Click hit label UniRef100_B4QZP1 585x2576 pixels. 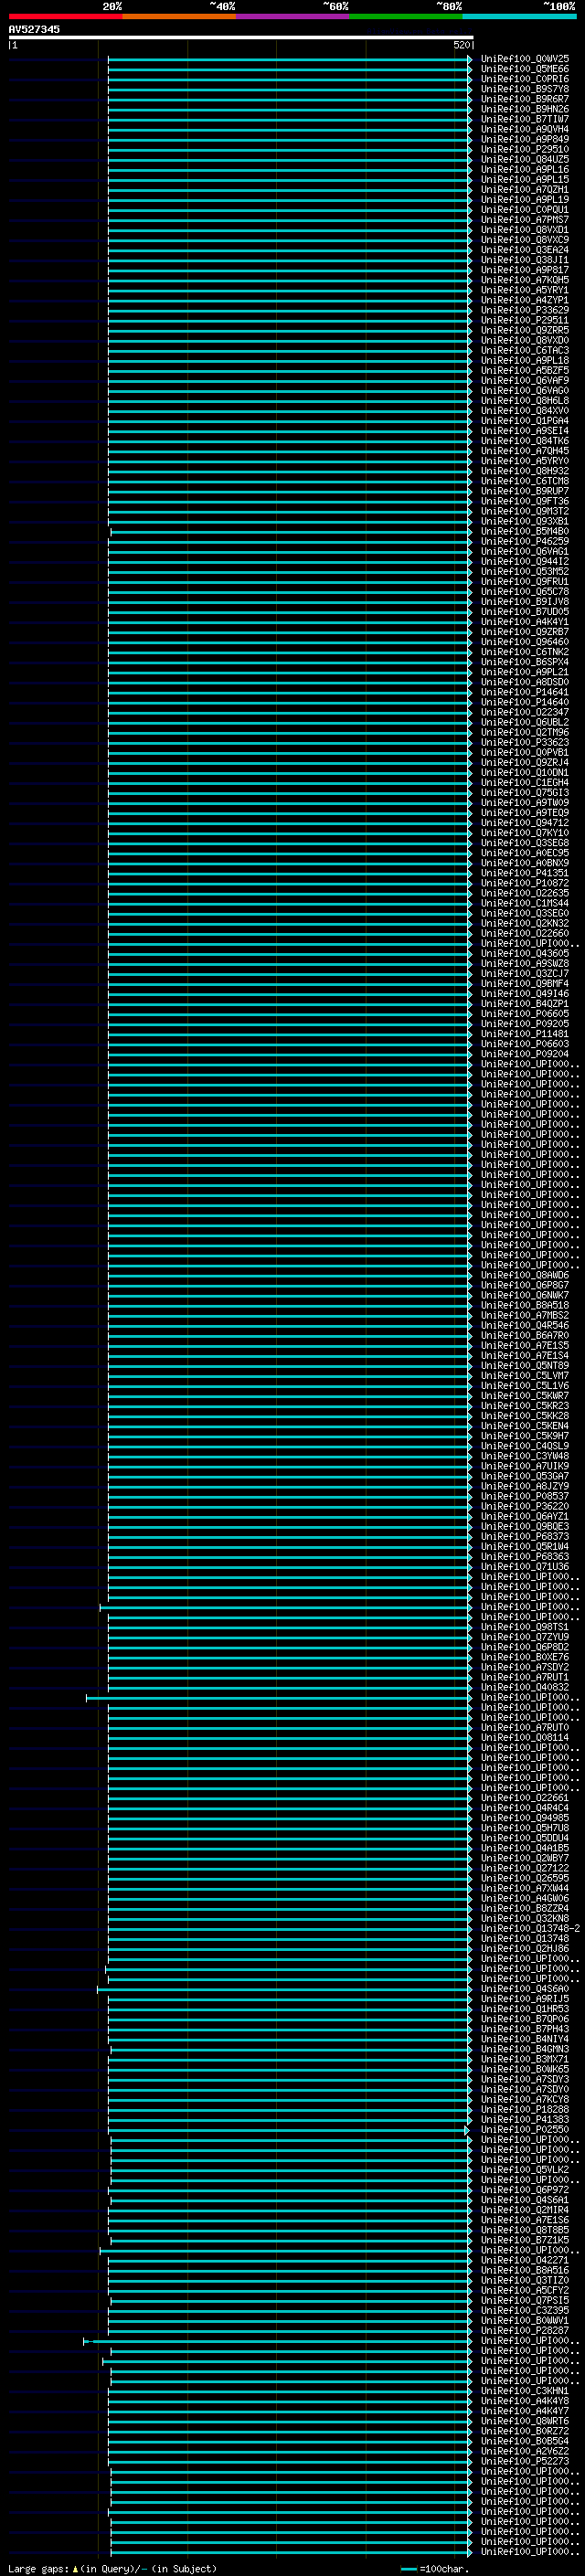point(525,1003)
